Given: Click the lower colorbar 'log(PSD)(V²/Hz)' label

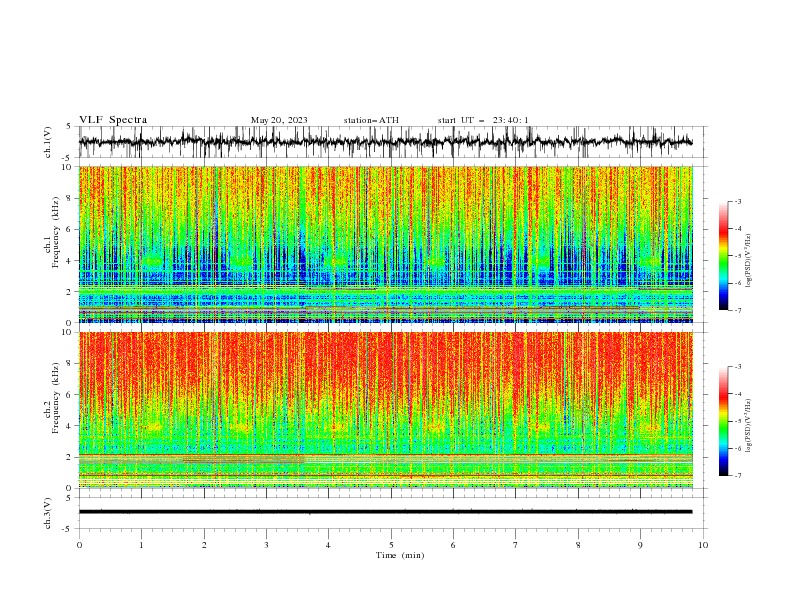Looking at the screenshot, I should [748, 426].
